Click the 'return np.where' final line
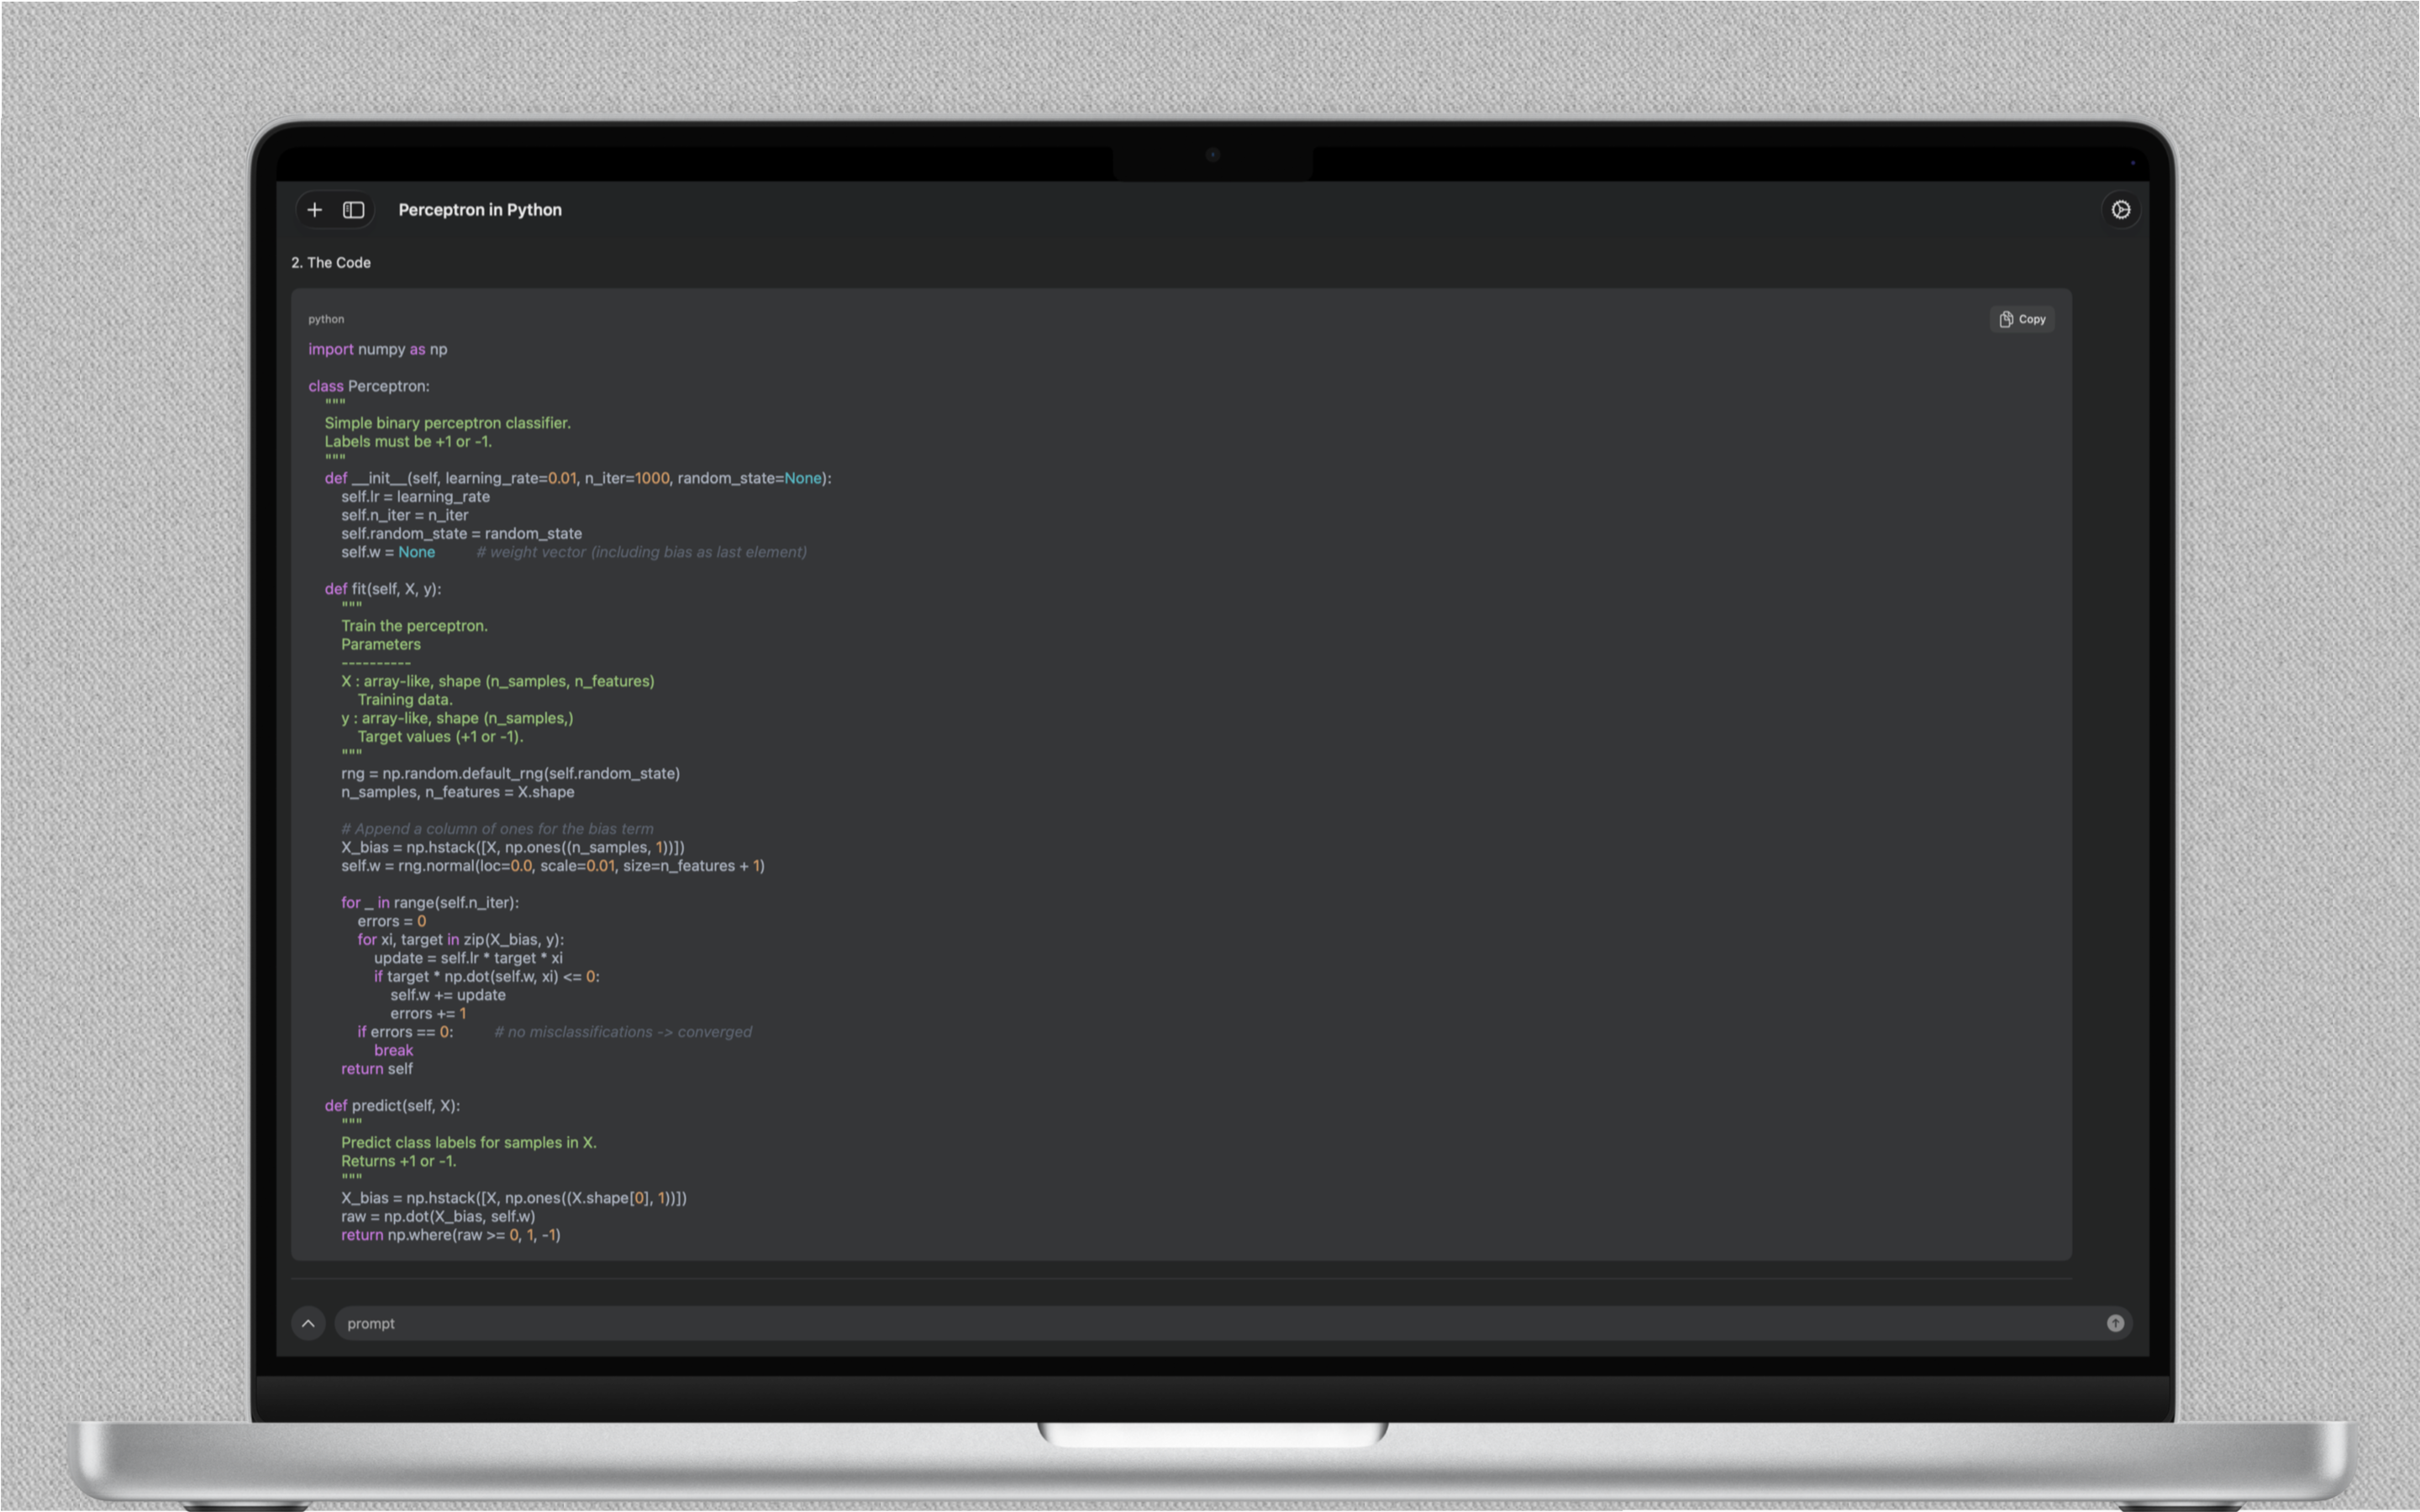The width and height of the screenshot is (2420, 1512). click(450, 1235)
